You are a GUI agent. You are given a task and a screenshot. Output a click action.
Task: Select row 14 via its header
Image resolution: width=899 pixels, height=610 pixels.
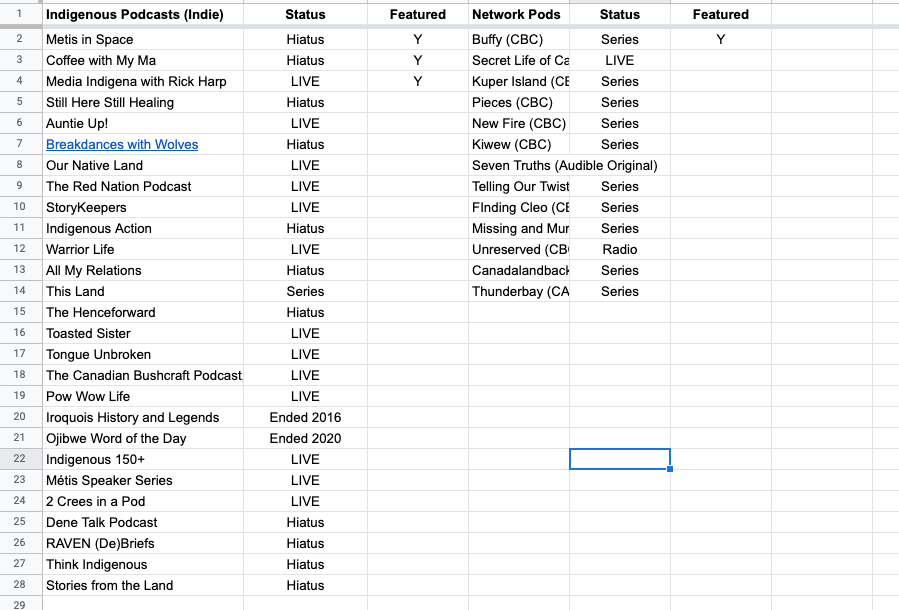coord(20,291)
